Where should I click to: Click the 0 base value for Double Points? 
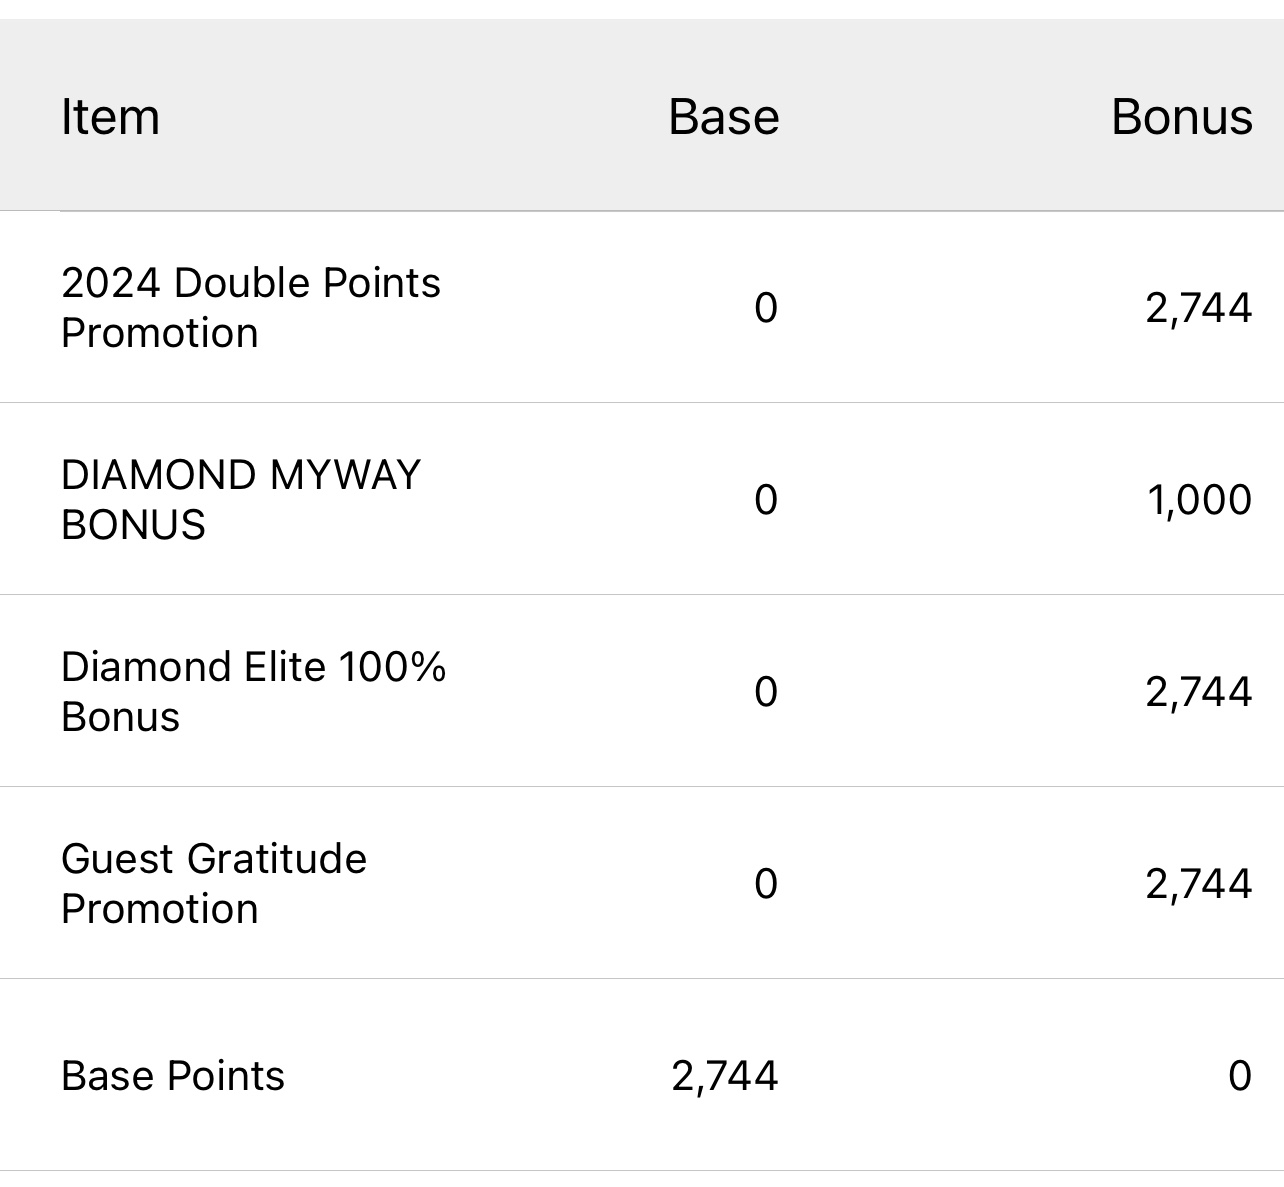[x=766, y=307]
